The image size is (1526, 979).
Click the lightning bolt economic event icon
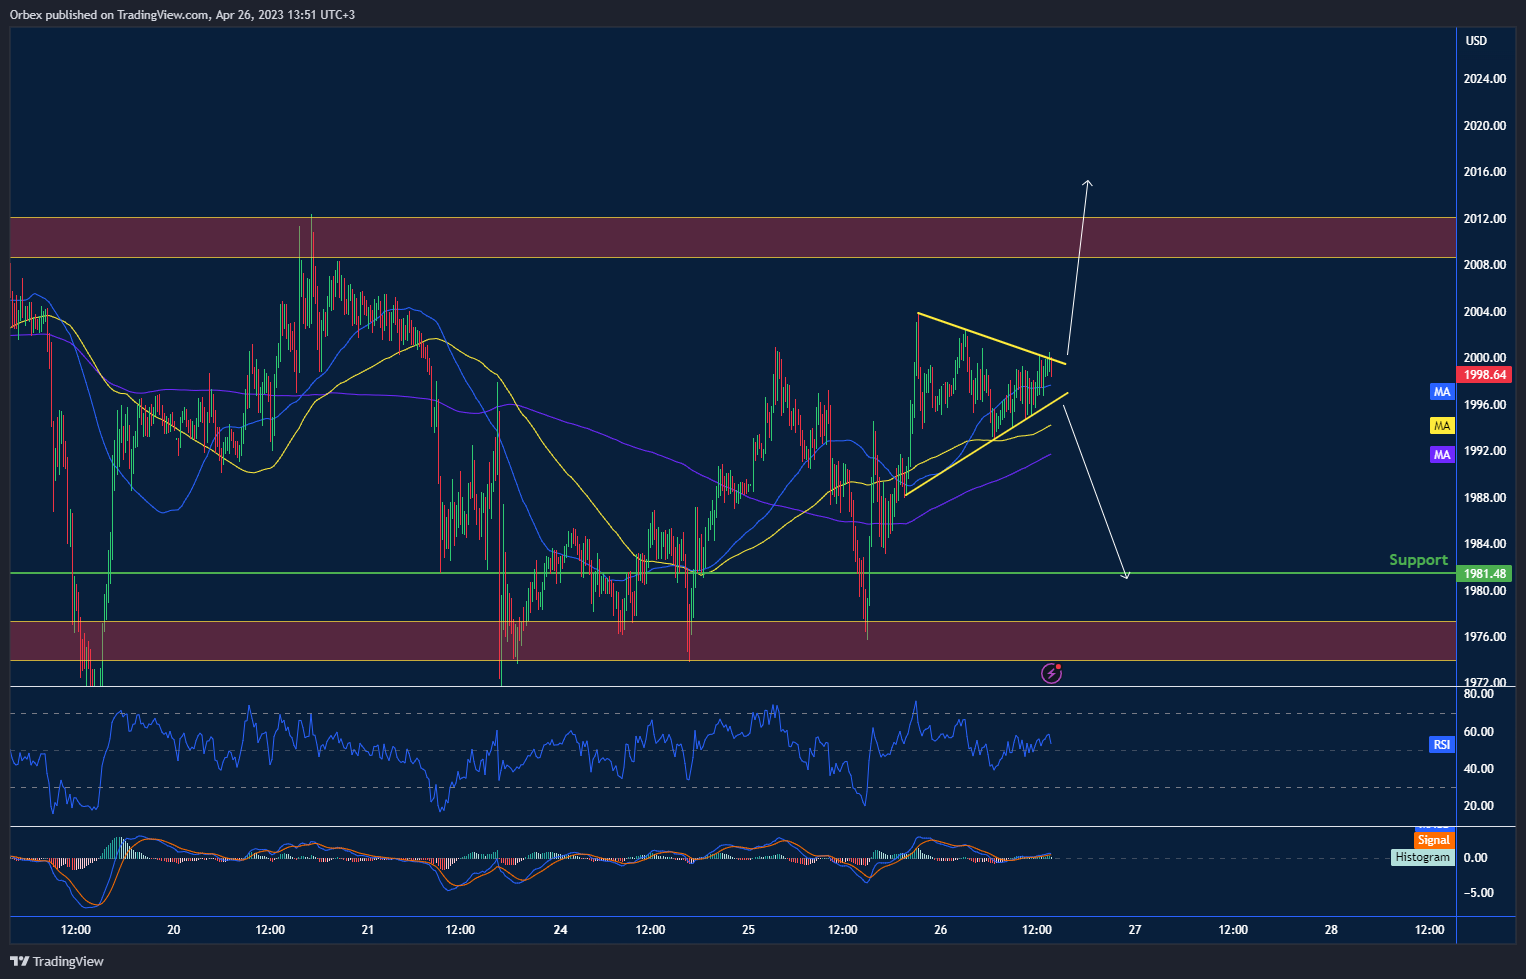(x=1051, y=673)
